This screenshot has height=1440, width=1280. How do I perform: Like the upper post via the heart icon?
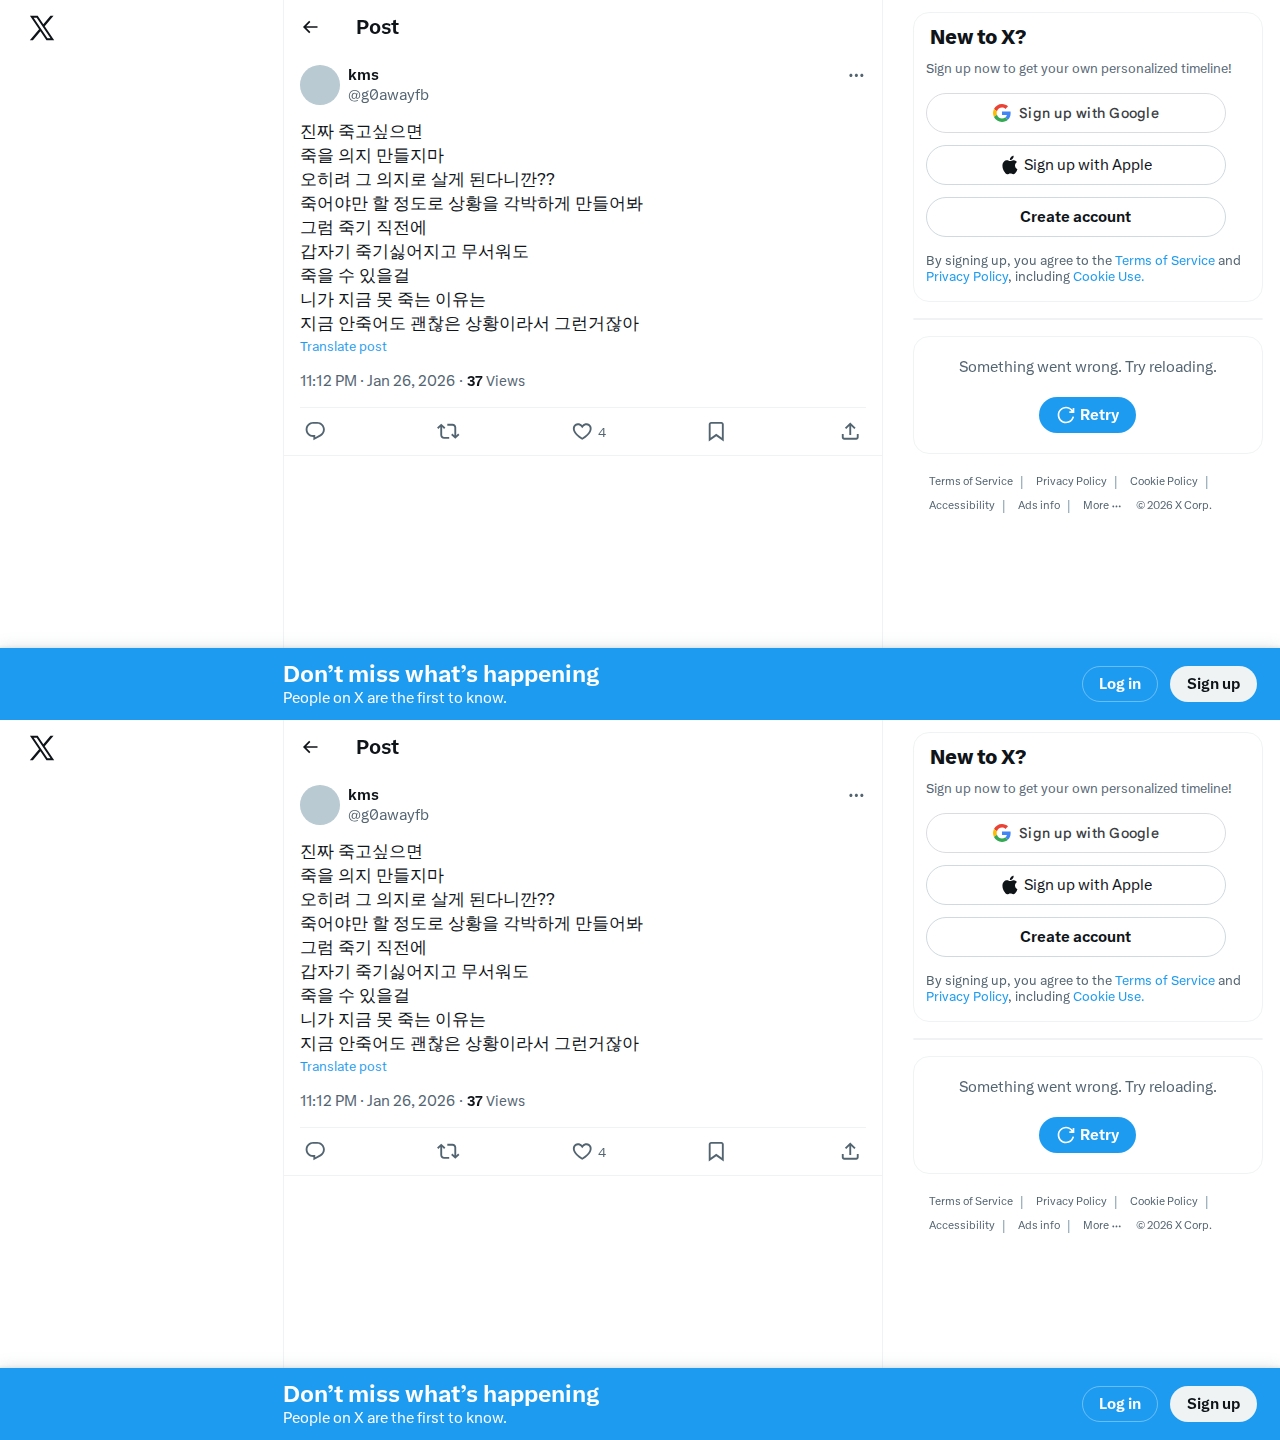click(x=582, y=431)
